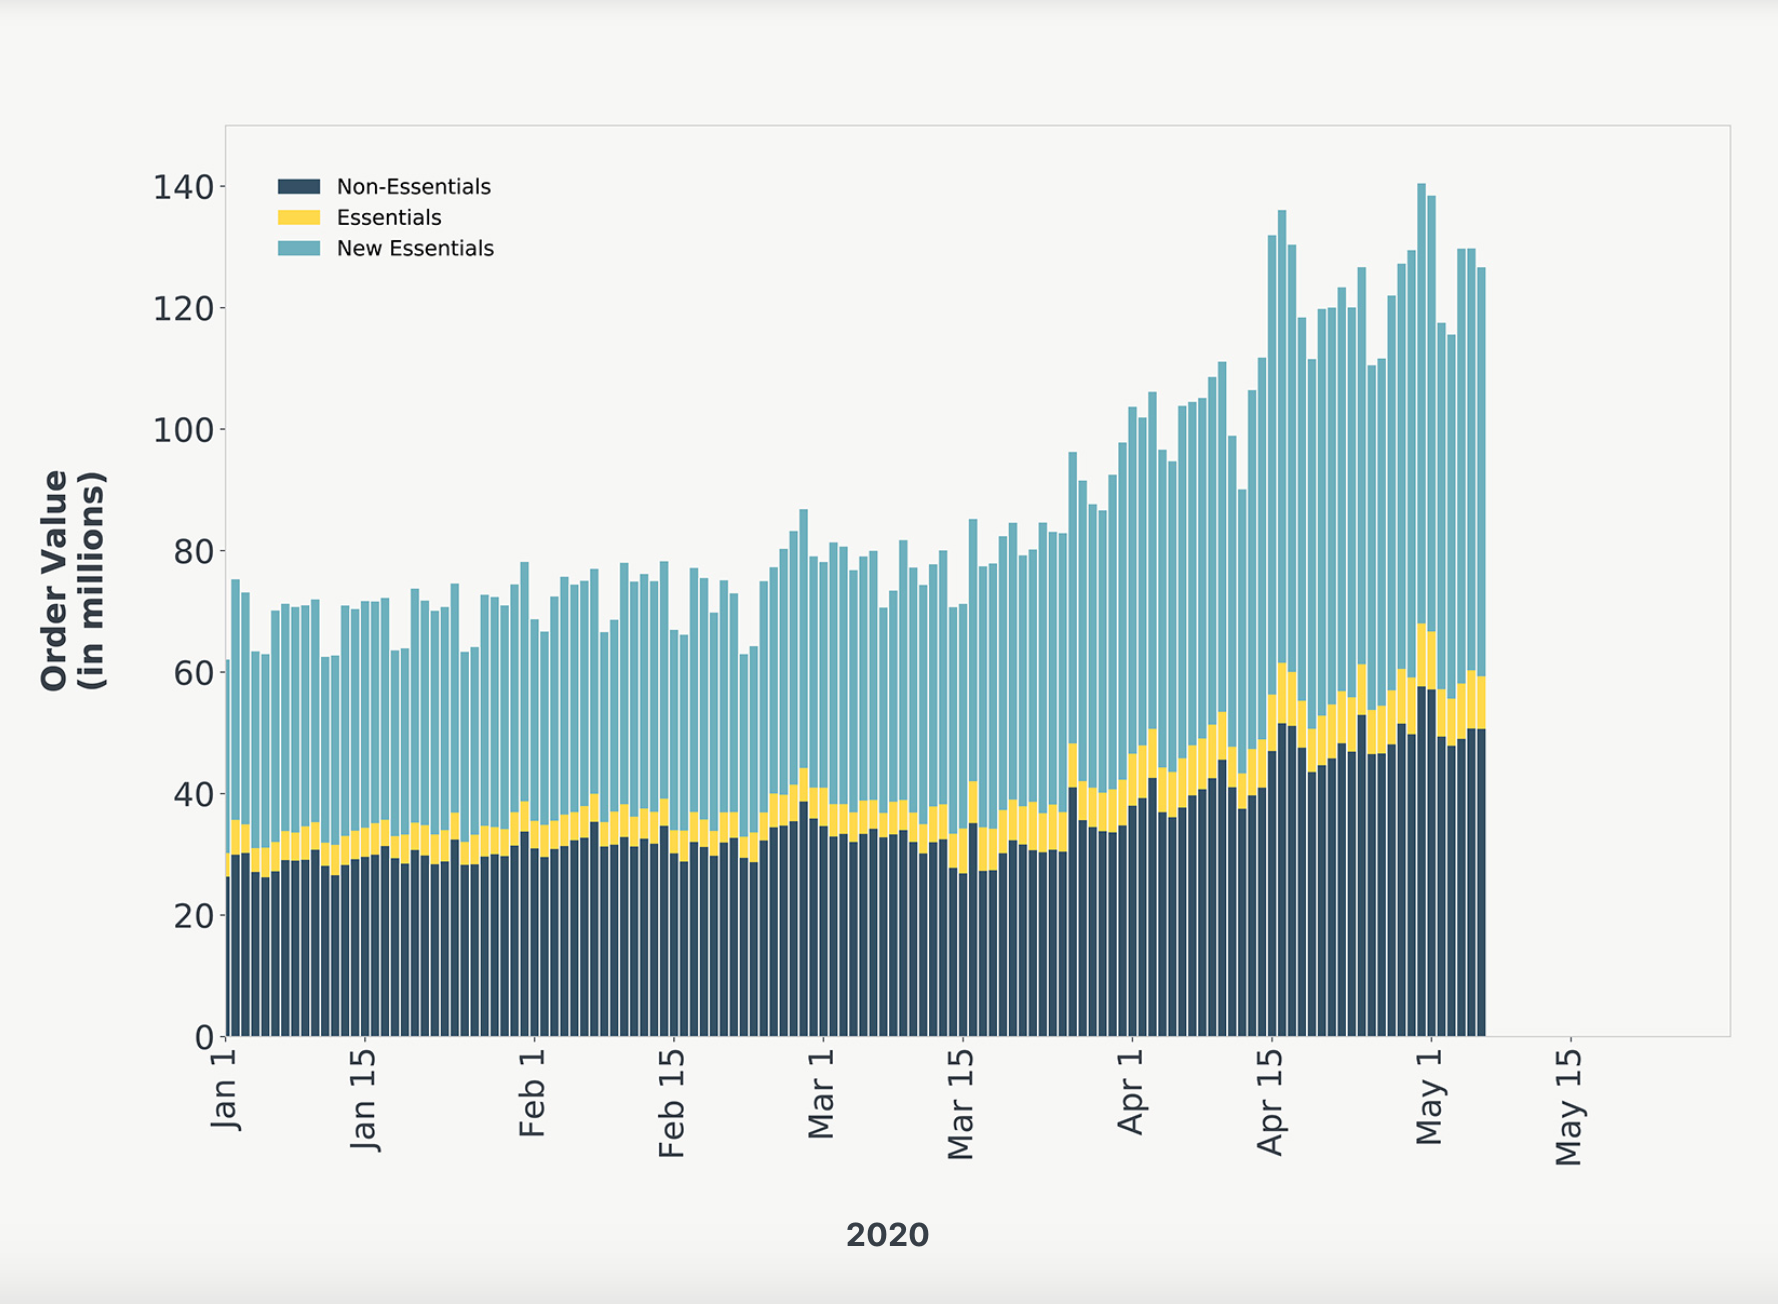Image resolution: width=1778 pixels, height=1304 pixels.
Task: Click the y-axis tick label '0'
Action: tap(204, 1037)
